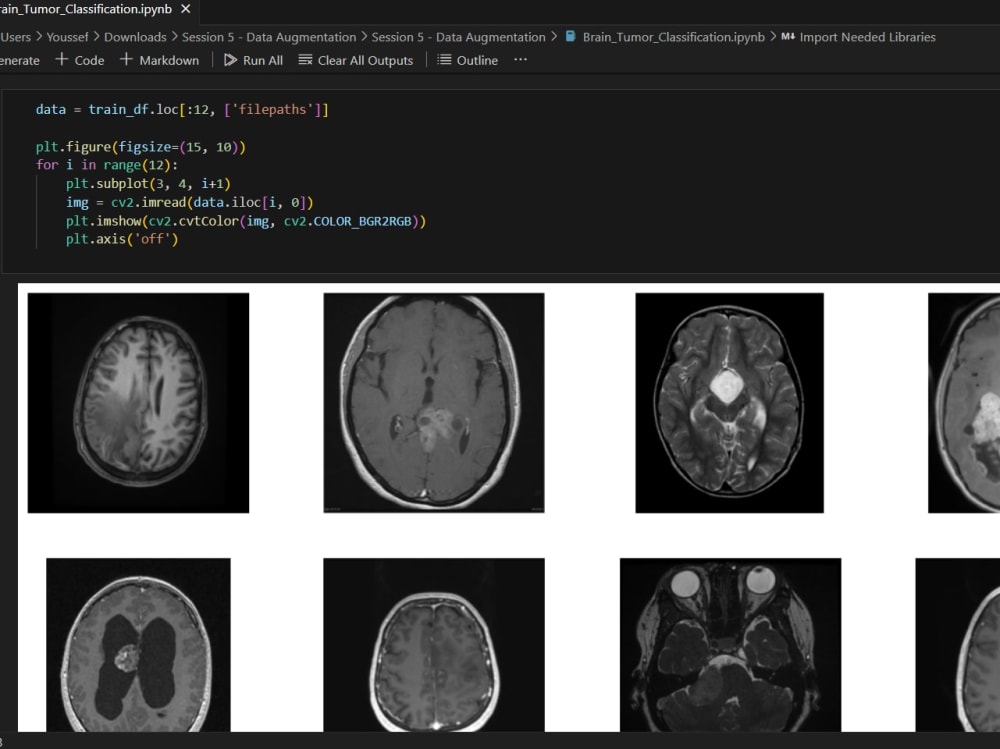
Task: Click the MRI image showing both eyes
Action: coord(730,644)
